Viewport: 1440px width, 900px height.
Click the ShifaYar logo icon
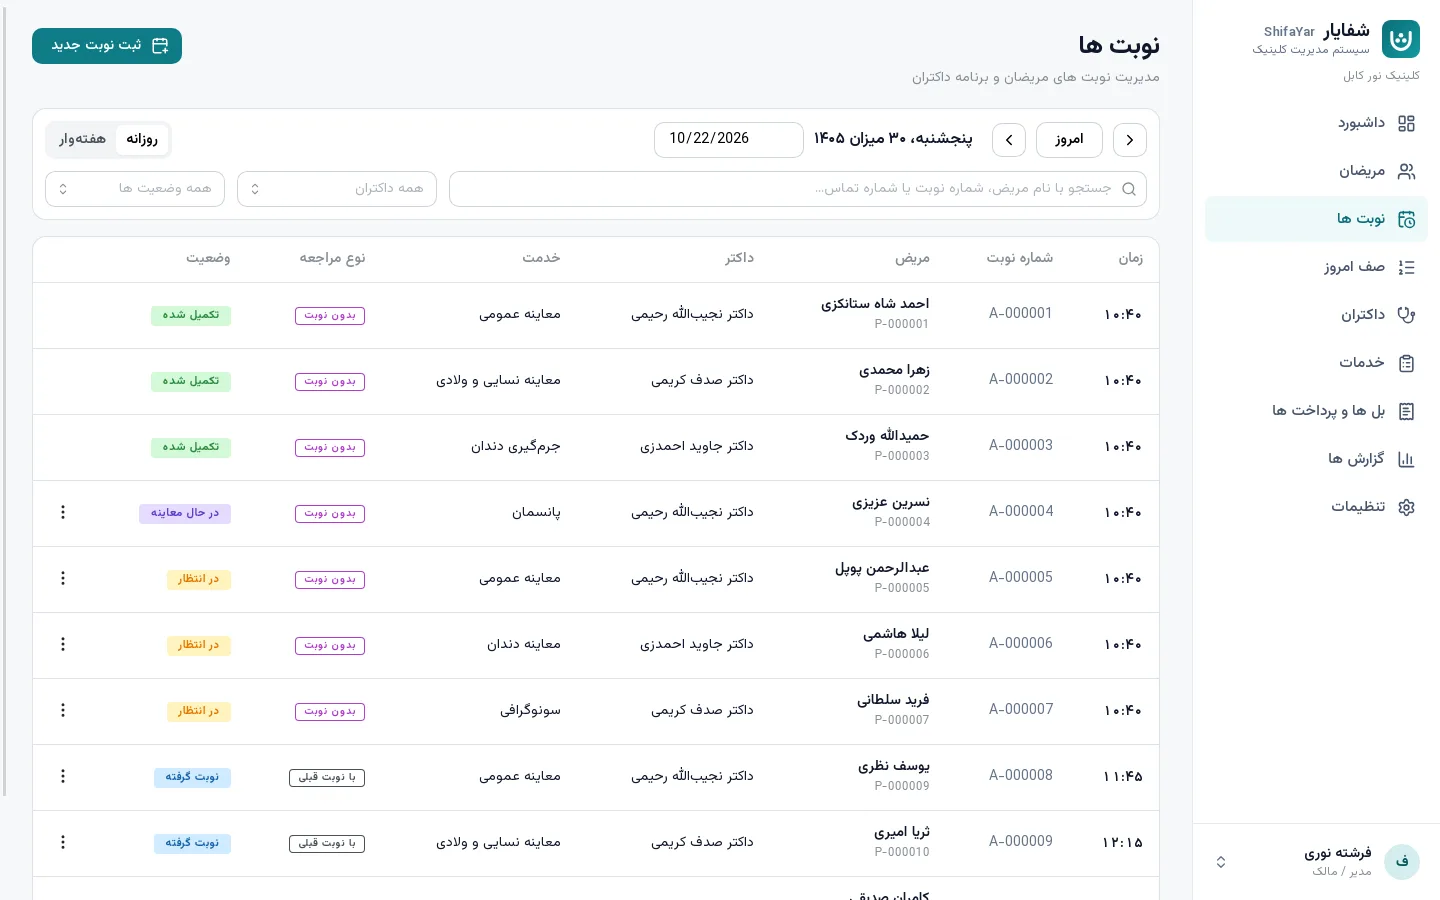point(1401,39)
